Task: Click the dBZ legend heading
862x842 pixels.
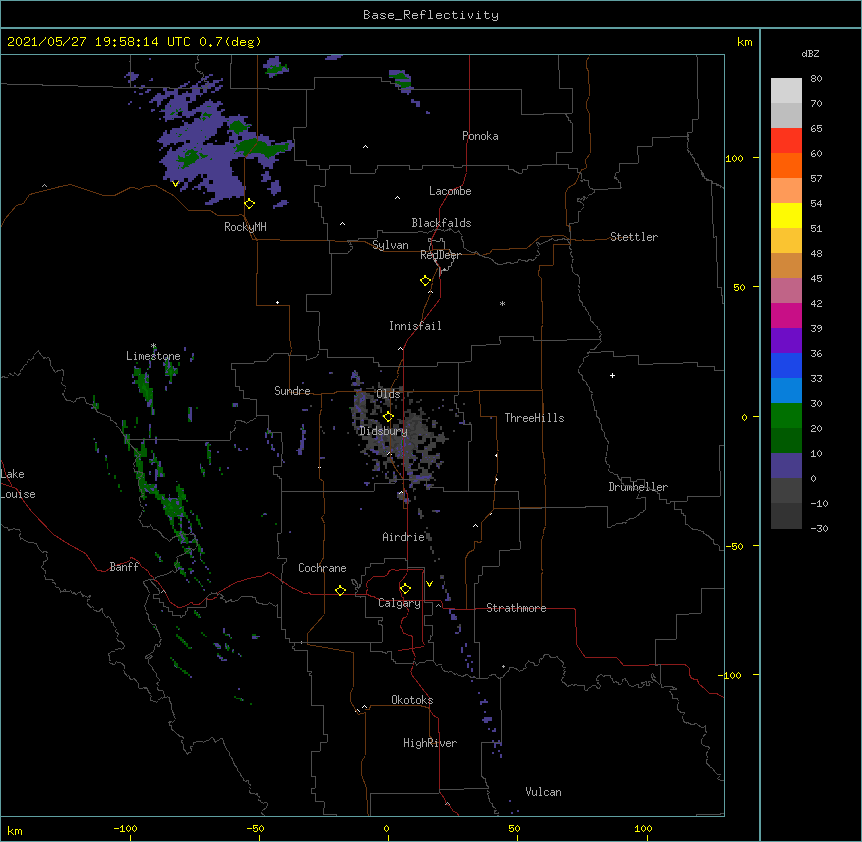Action: 810,53
